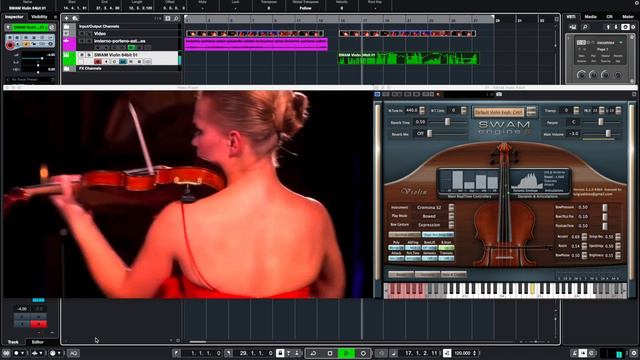Click the green SWAM Violin MIDI event
This screenshot has height=360, width=640.
[408, 58]
